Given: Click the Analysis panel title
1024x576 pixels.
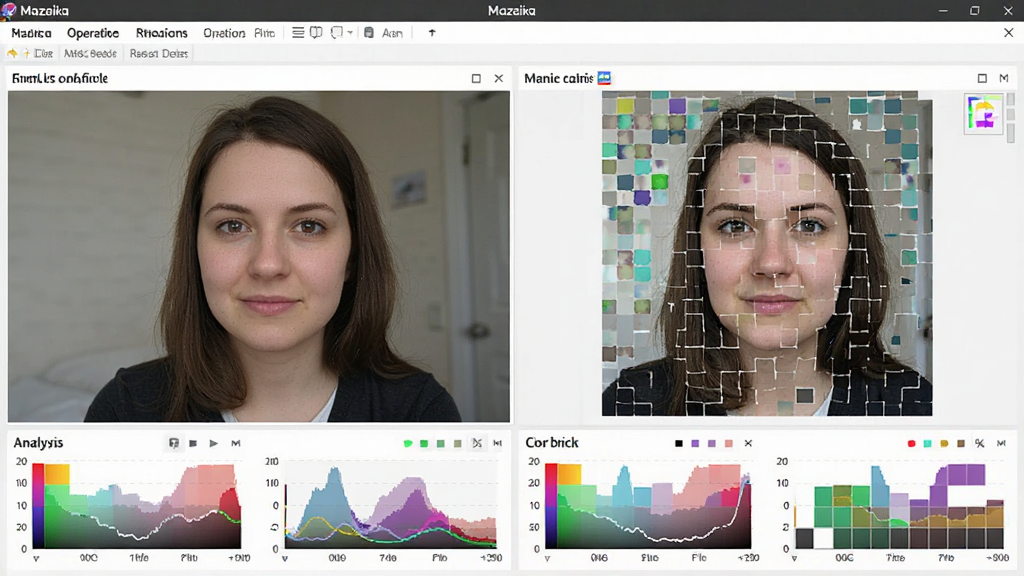Looking at the screenshot, I should coord(39,443).
